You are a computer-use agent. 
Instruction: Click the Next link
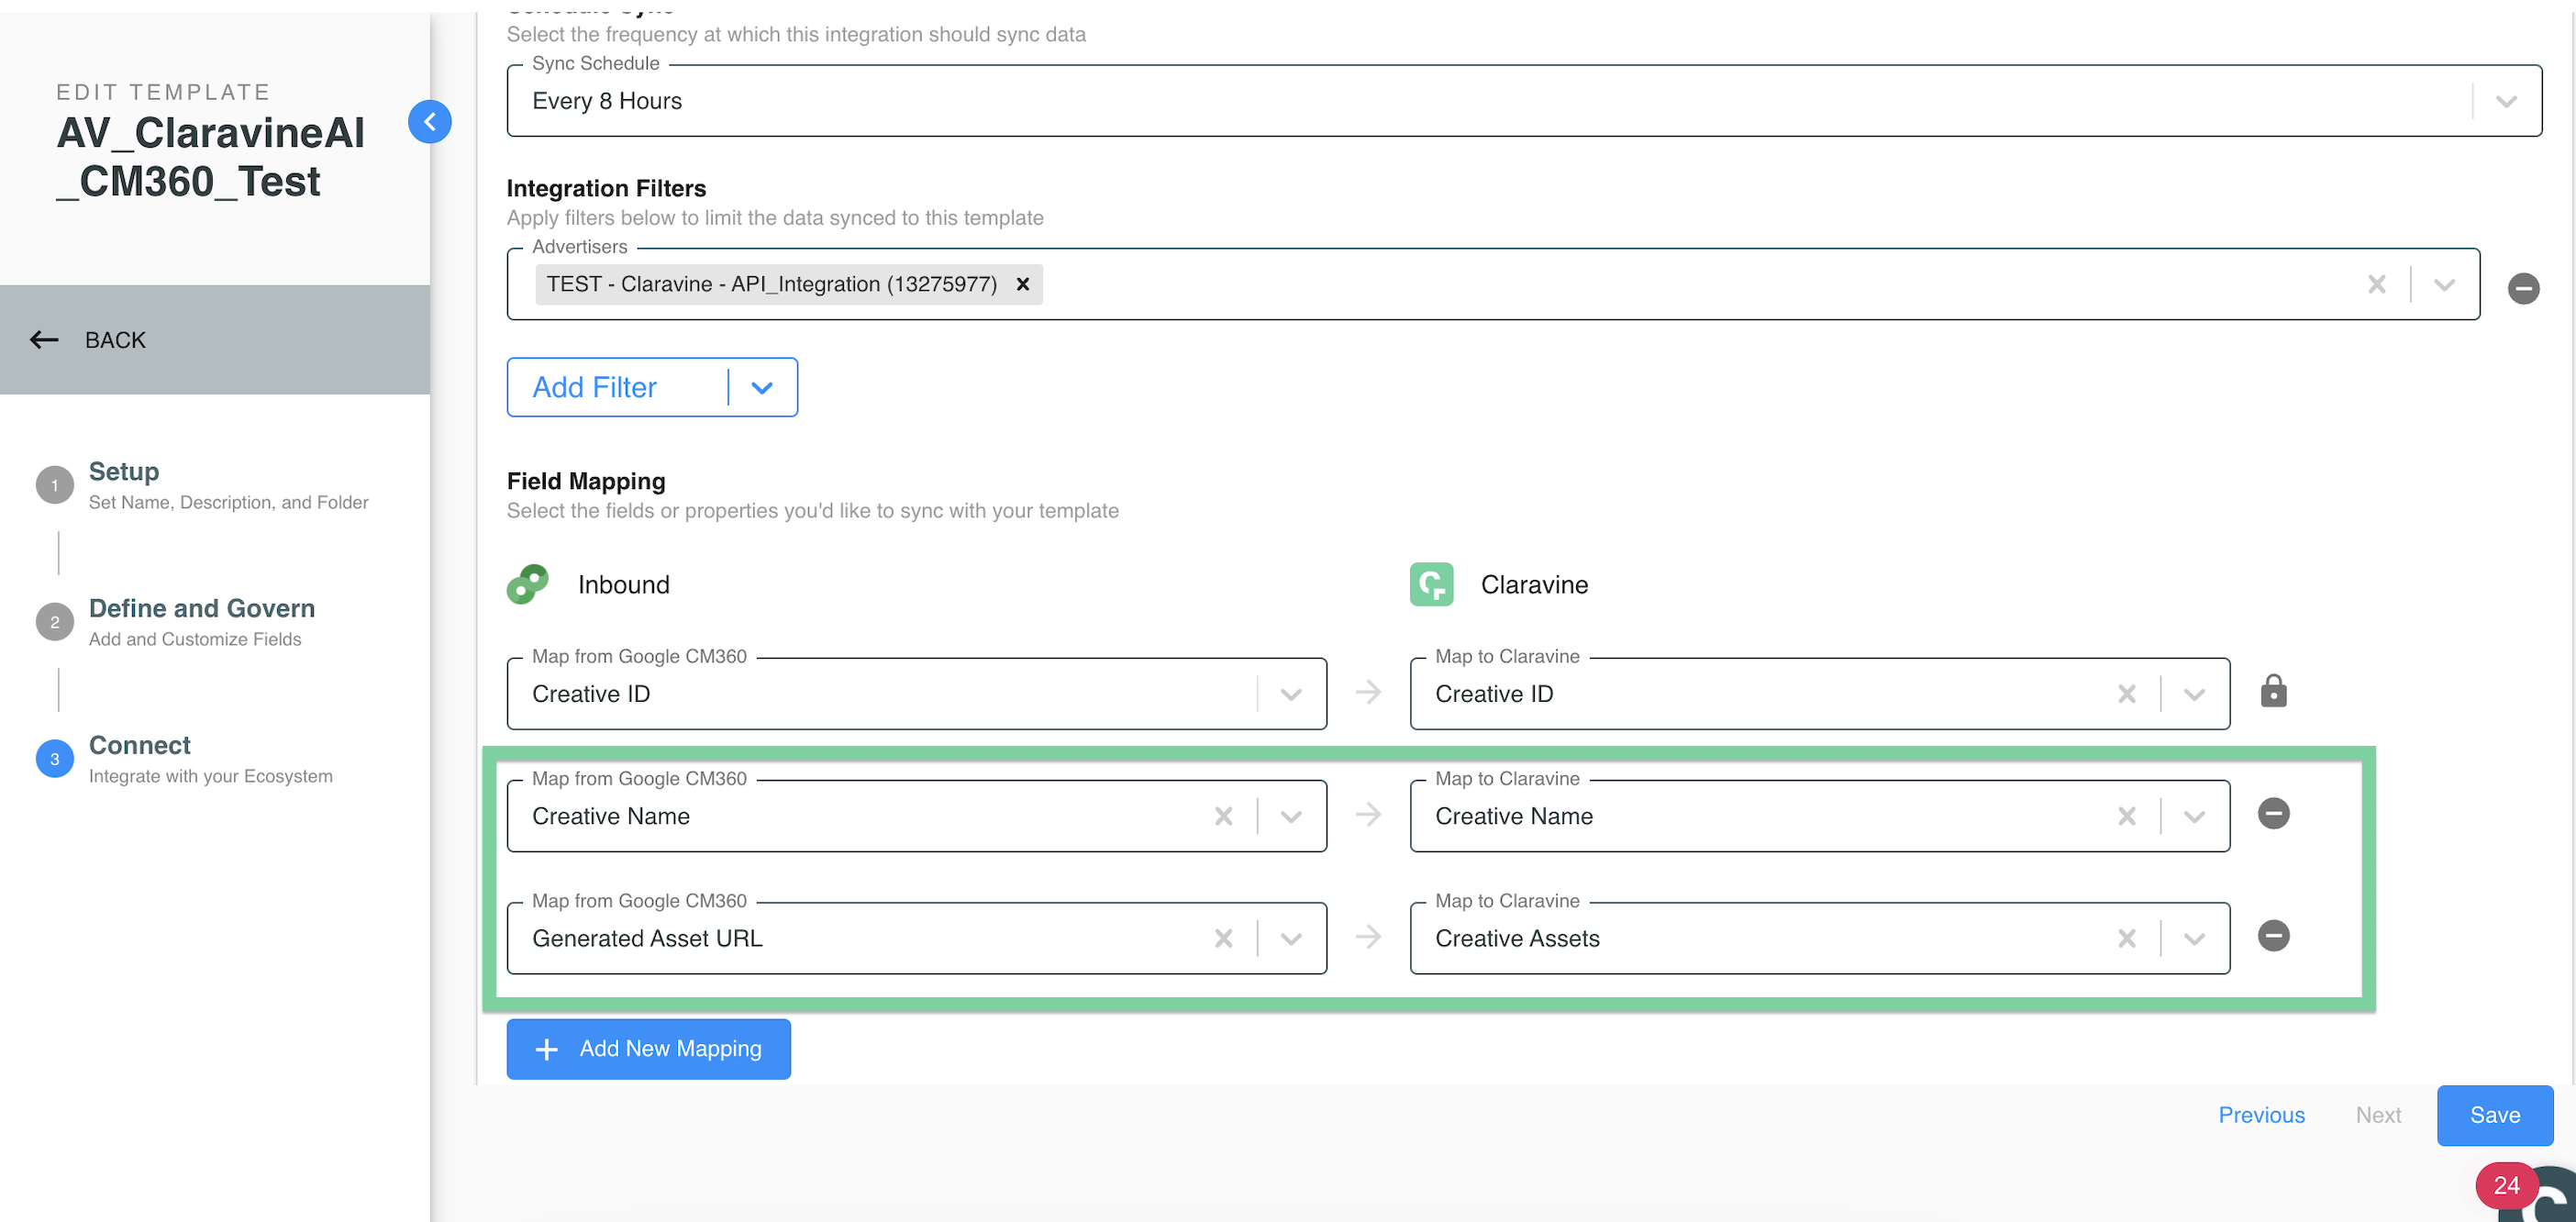(x=2378, y=1115)
